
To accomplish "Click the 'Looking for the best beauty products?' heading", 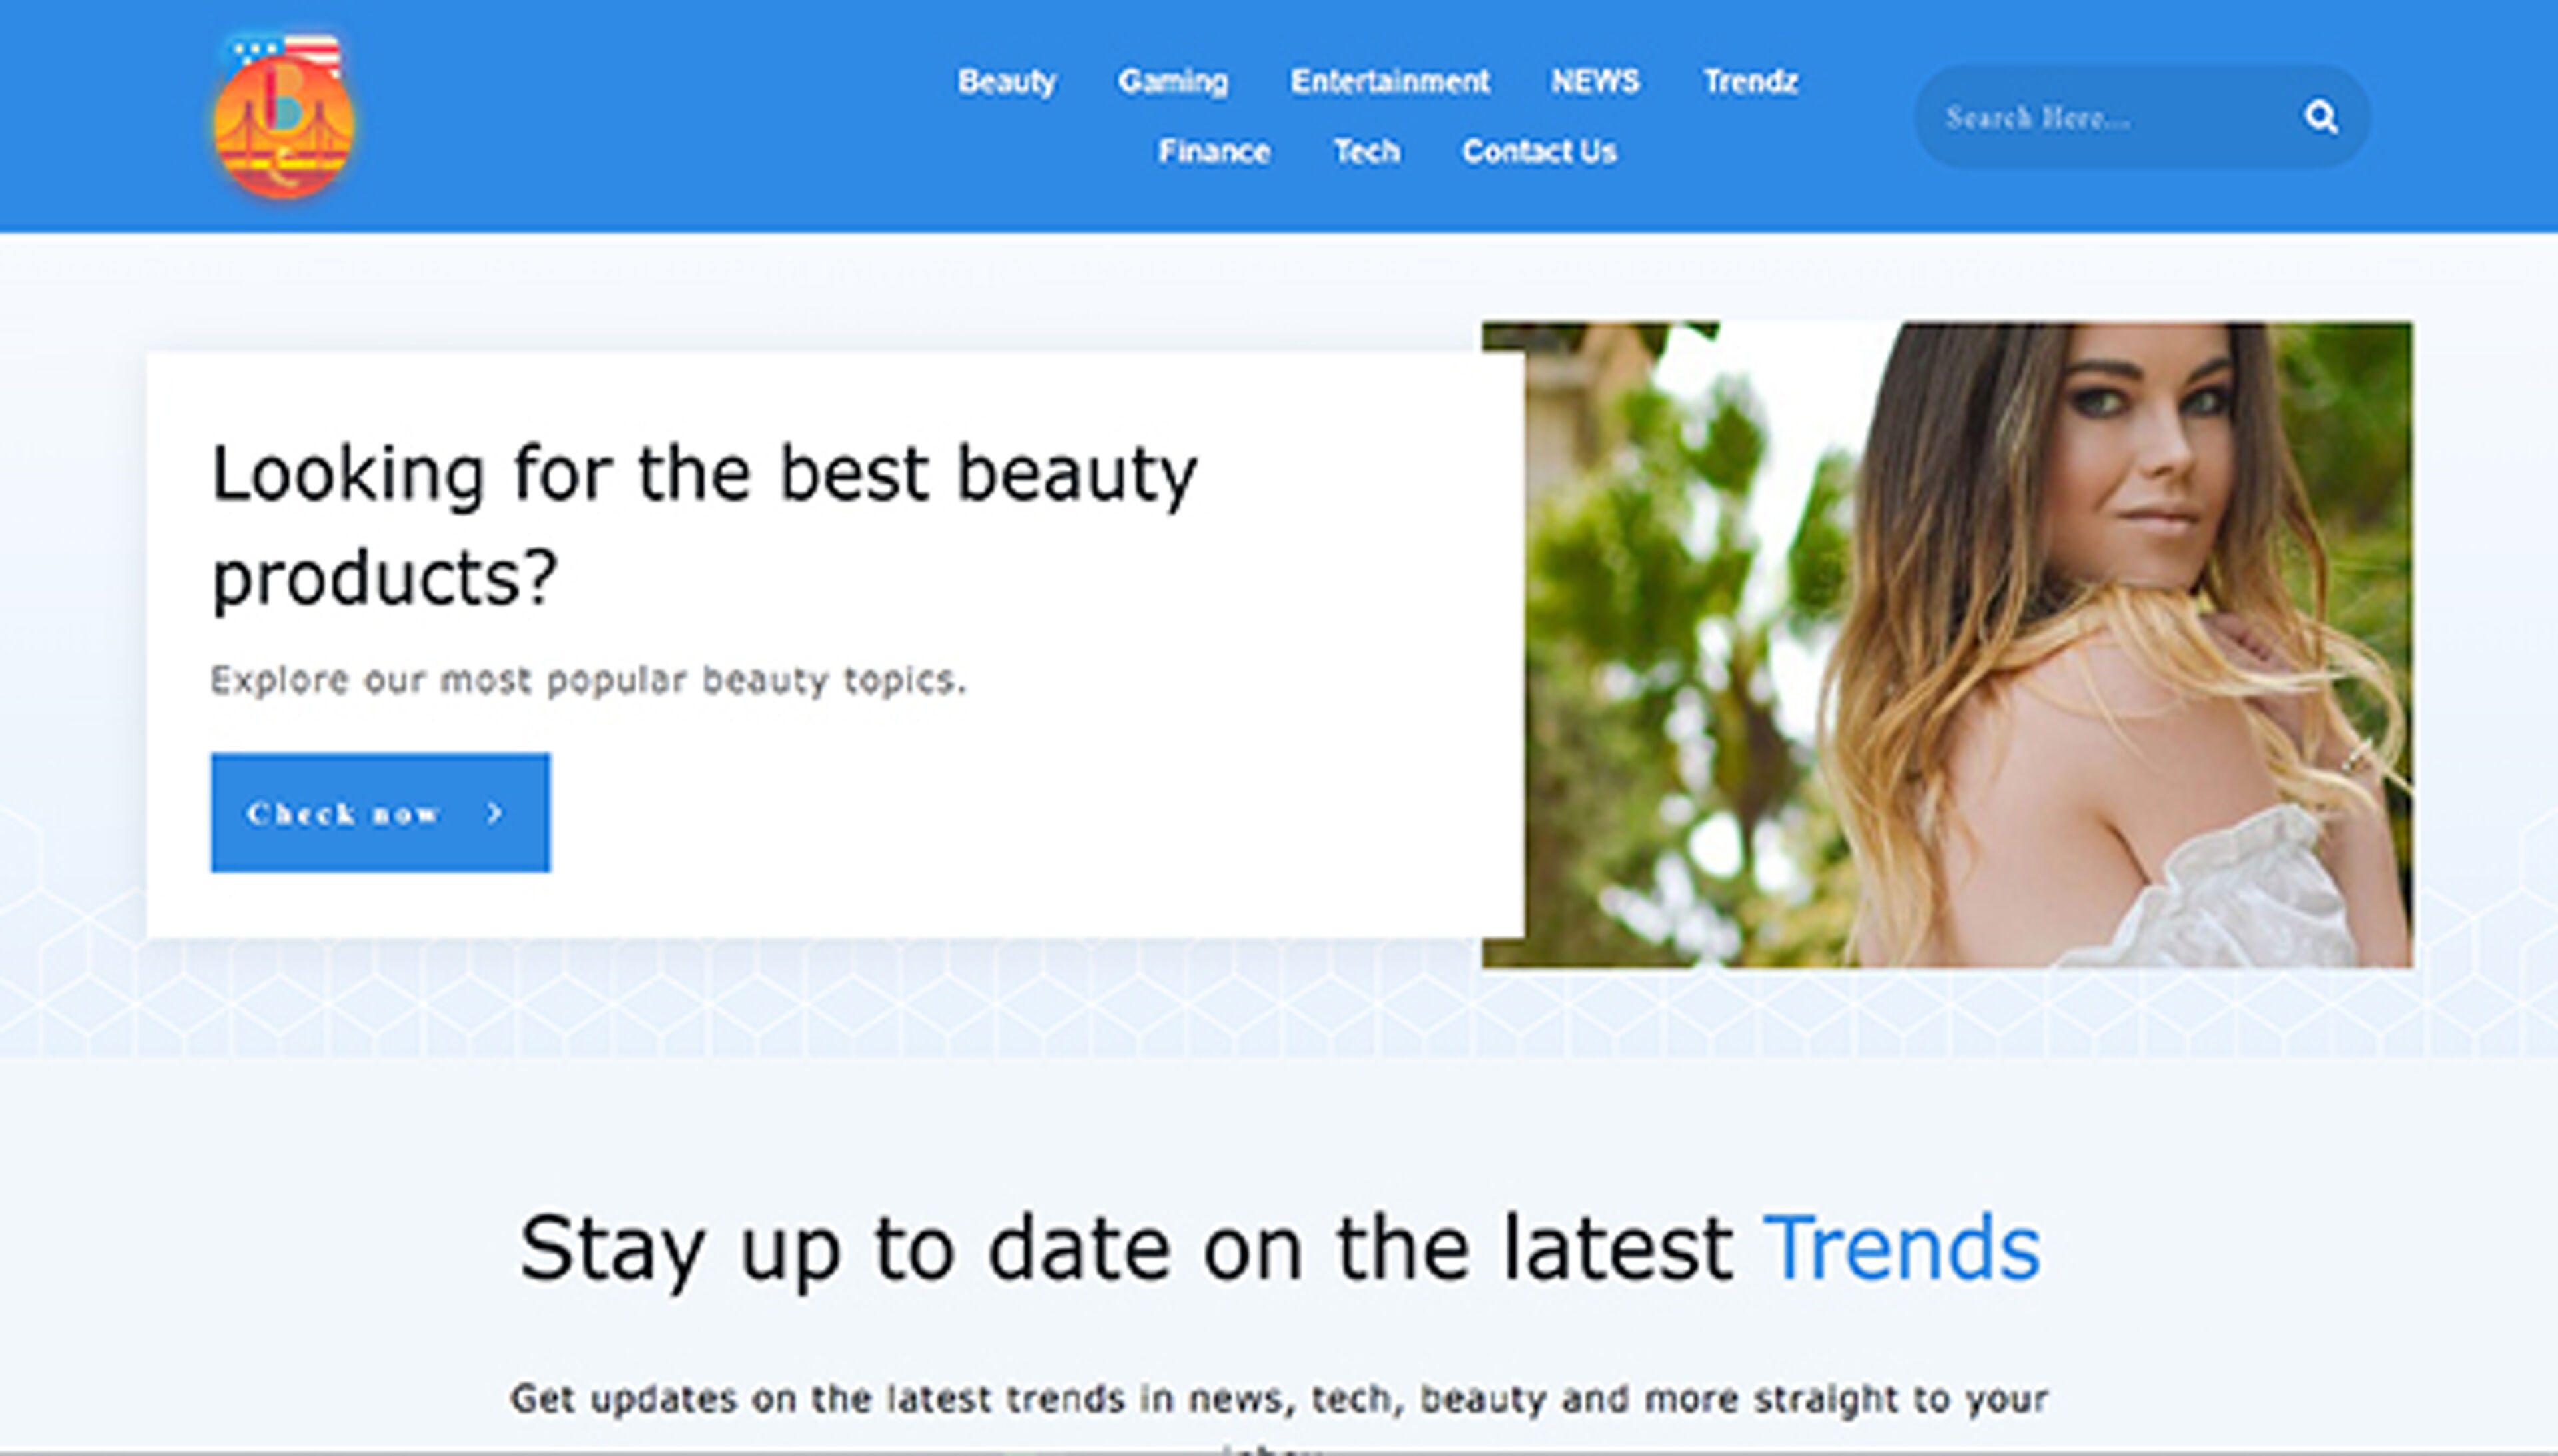I will (x=704, y=524).
